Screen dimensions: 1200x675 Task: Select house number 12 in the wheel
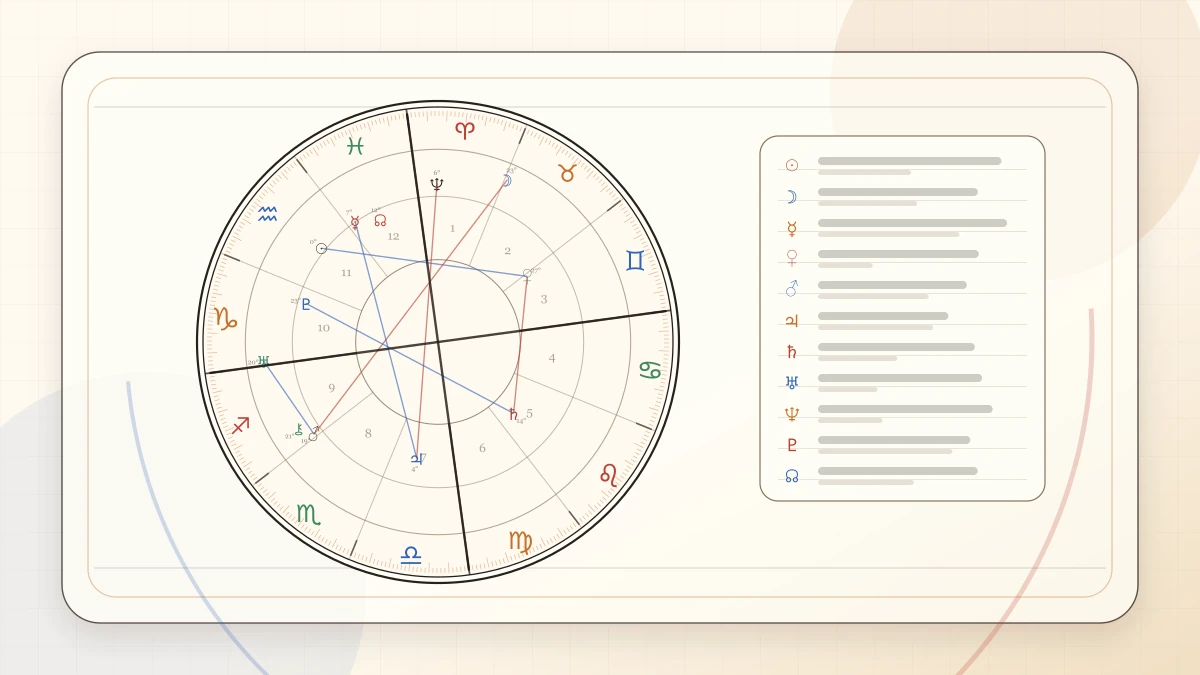point(393,237)
